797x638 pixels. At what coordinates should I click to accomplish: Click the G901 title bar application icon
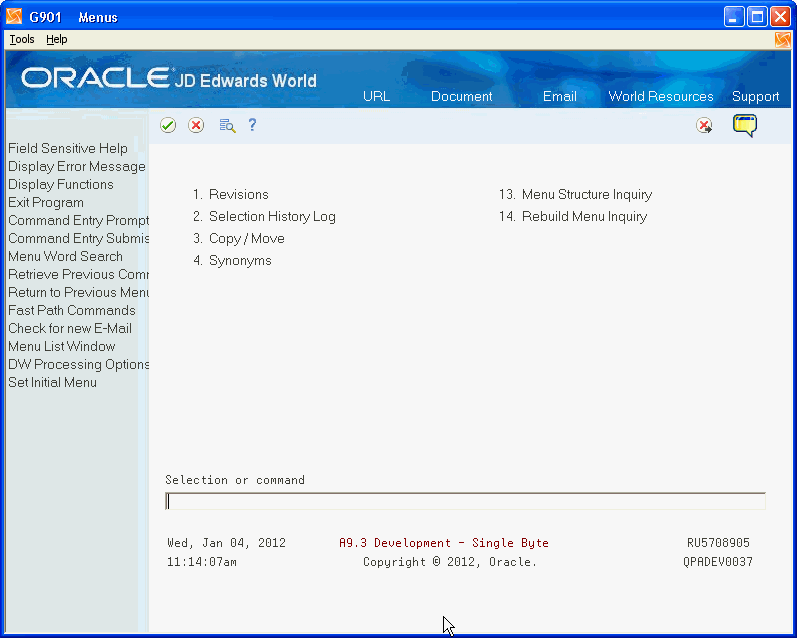click(14, 17)
